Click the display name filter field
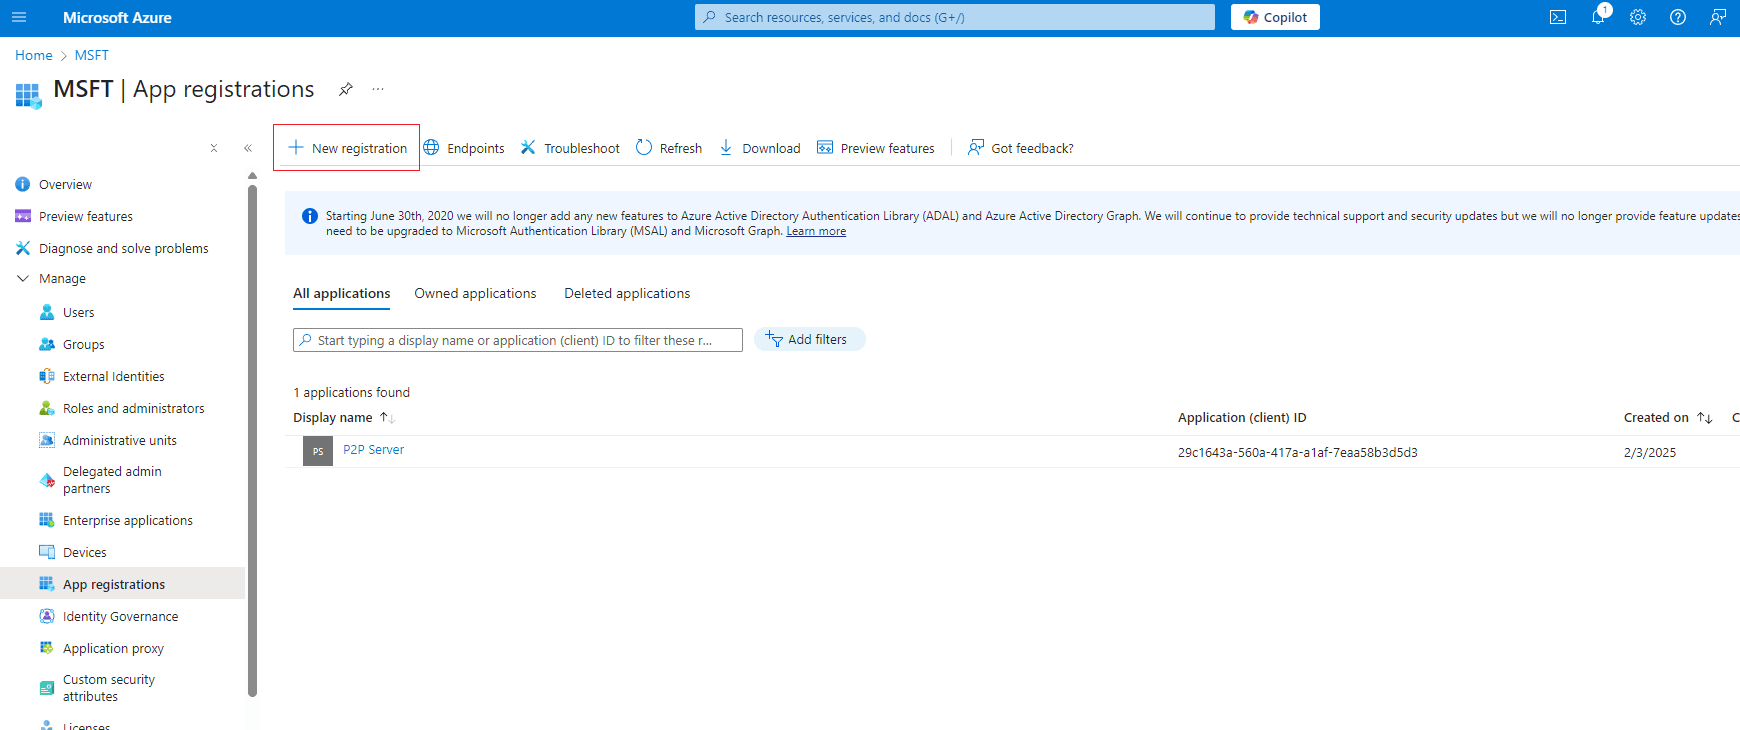Image resolution: width=1740 pixels, height=730 pixels. 518,340
